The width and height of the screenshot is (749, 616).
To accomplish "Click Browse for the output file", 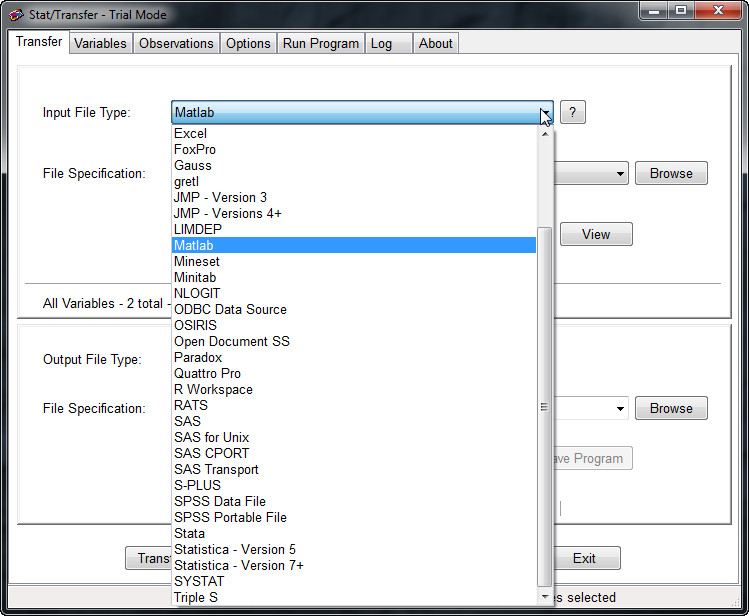I will tap(671, 409).
